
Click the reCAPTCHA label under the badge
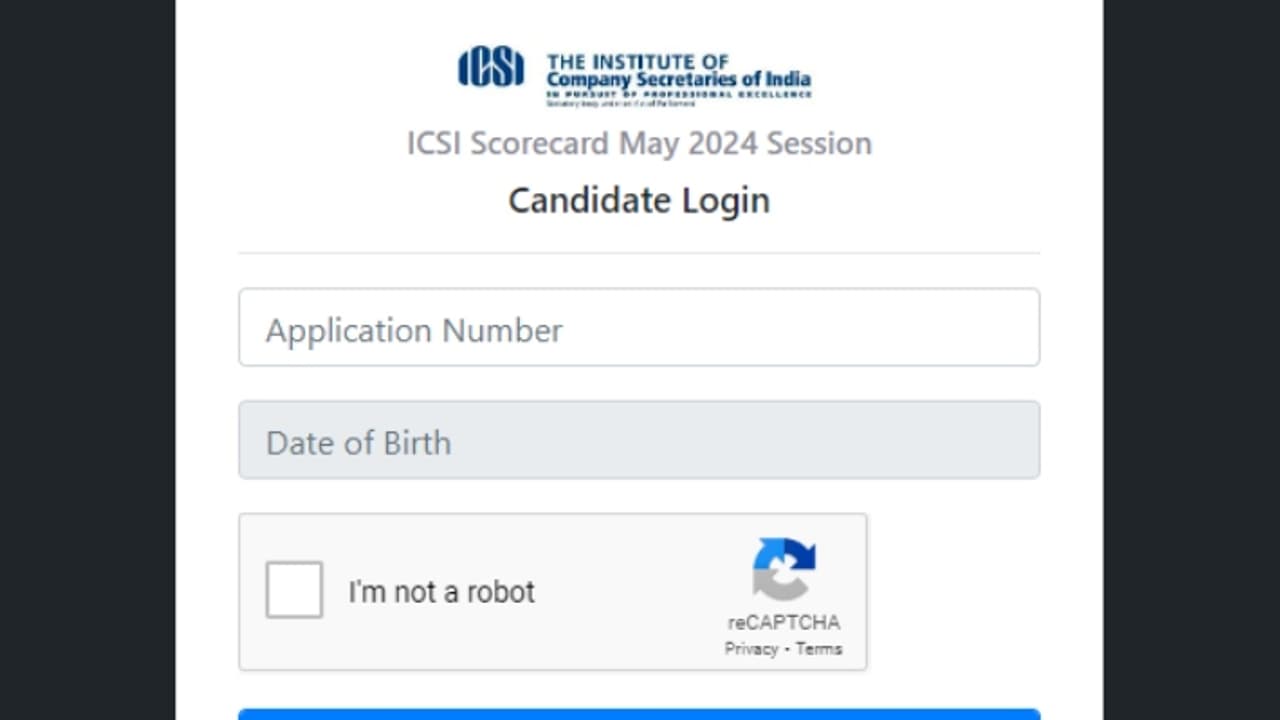pyautogui.click(x=783, y=620)
